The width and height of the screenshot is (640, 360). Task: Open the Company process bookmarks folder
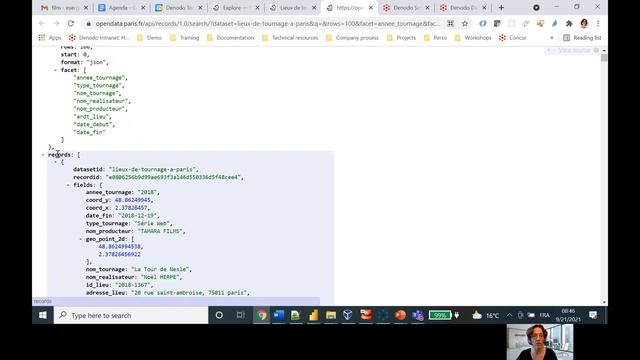352,38
